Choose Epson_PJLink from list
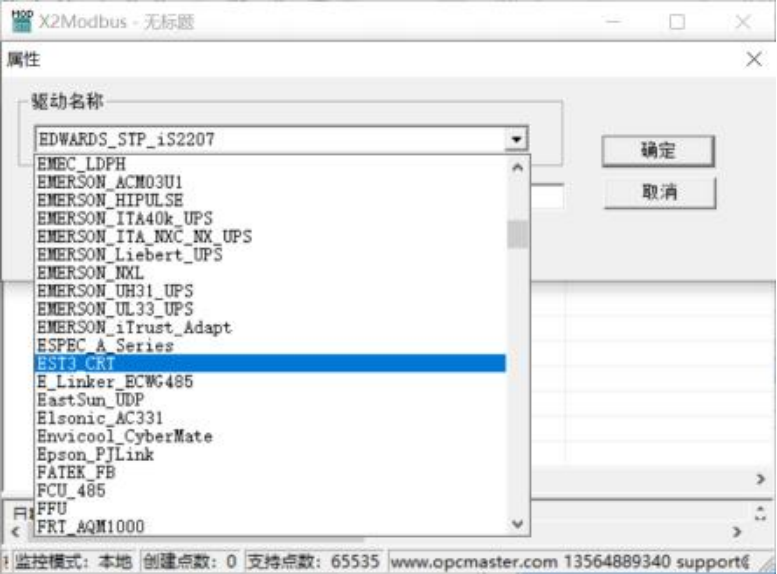This screenshot has width=777, height=574. pos(271,455)
